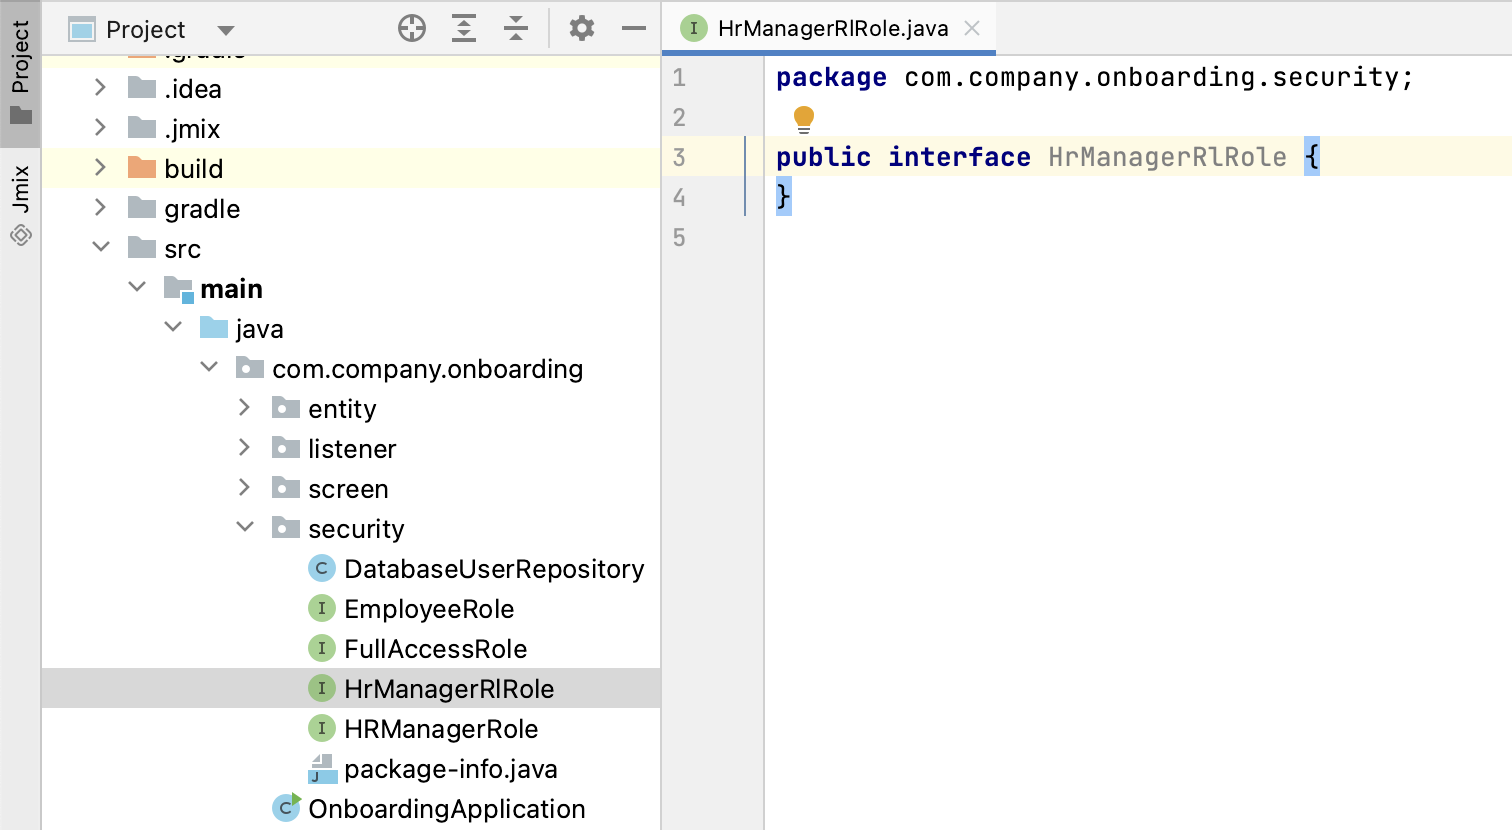Click the main module folder icon
The width and height of the screenshot is (1512, 830).
179,289
